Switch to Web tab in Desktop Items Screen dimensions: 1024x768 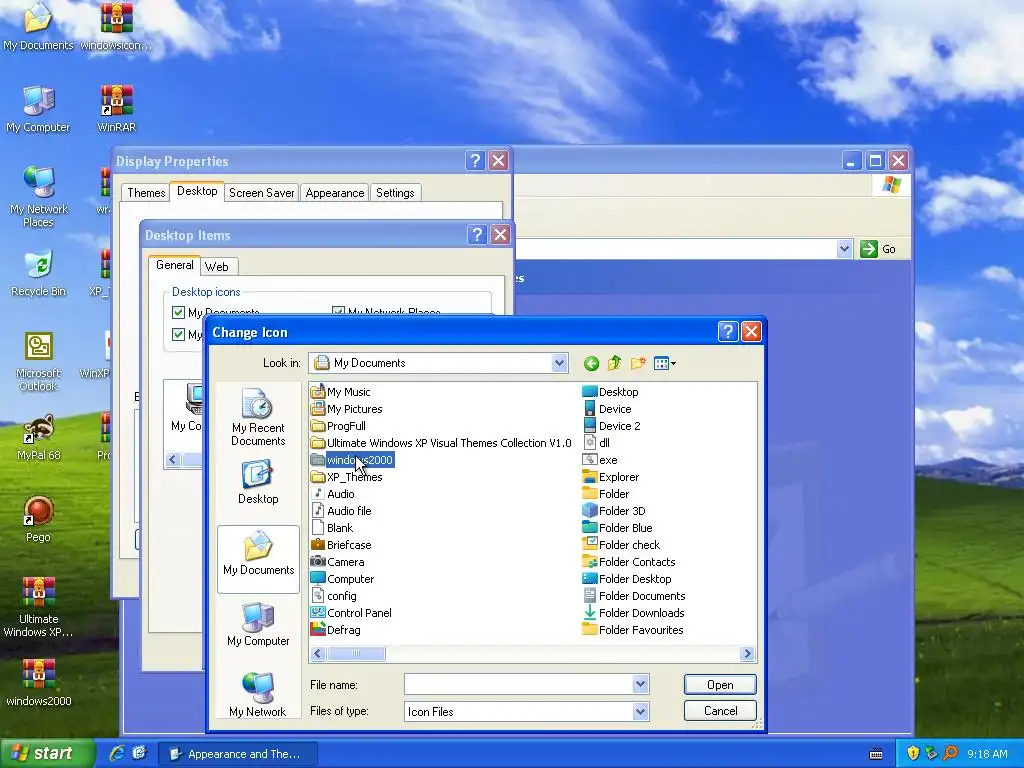(217, 266)
